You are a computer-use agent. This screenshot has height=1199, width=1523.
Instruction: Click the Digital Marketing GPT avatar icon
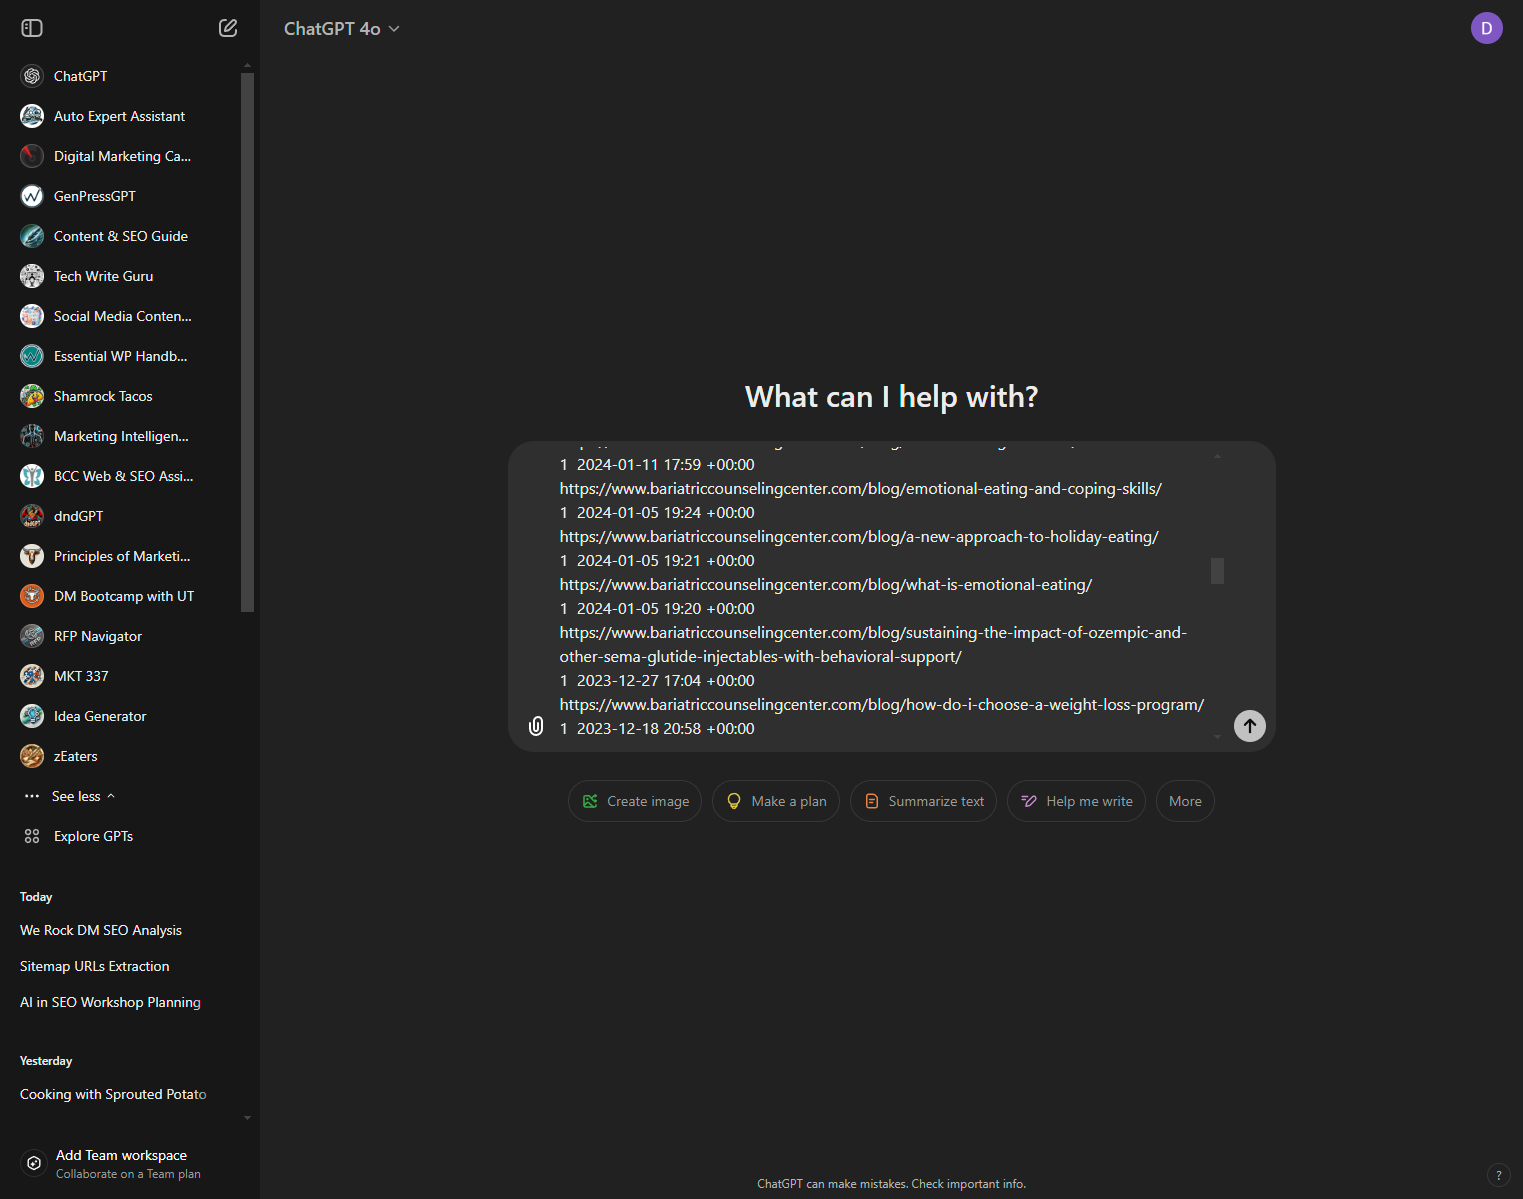click(x=32, y=156)
